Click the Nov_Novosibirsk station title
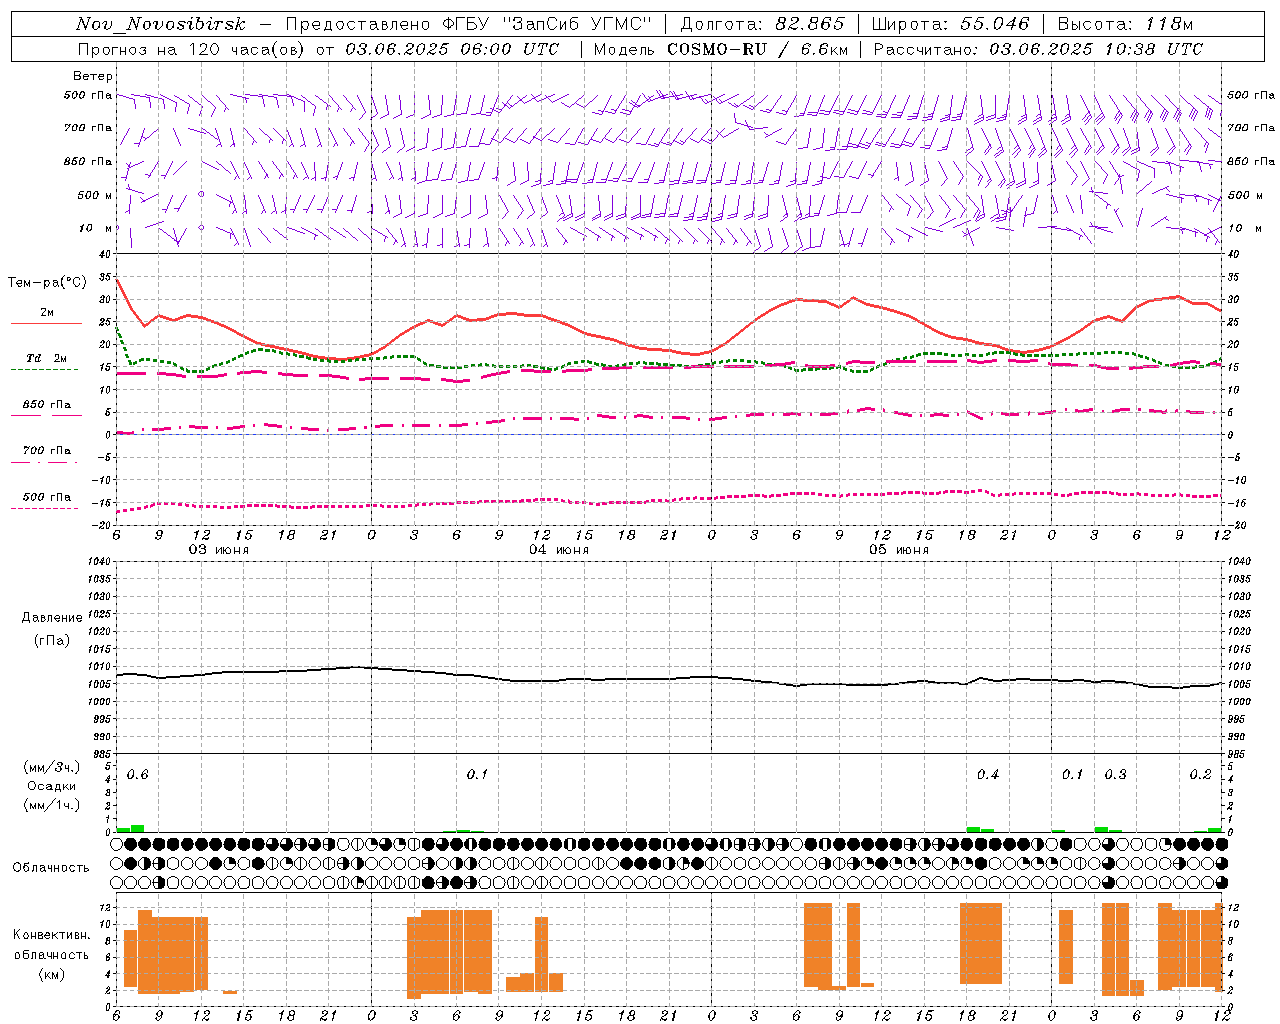The height and width of the screenshot is (1024, 1280). point(161,24)
